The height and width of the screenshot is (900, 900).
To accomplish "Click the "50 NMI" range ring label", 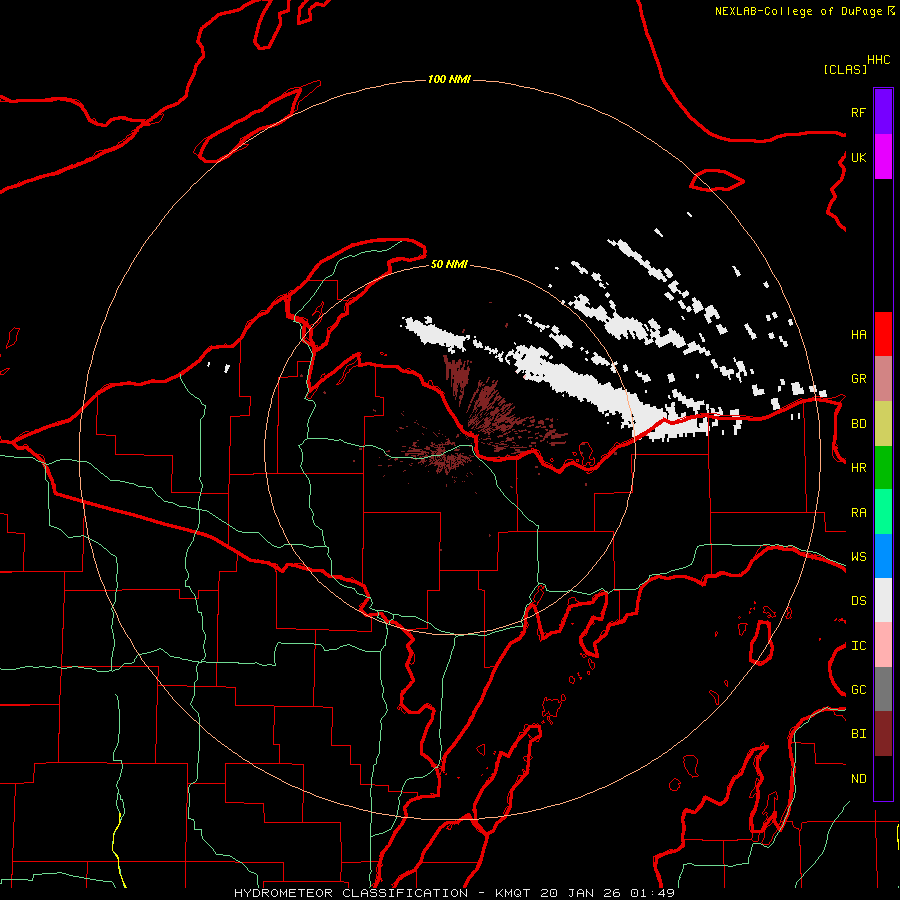I will tap(449, 264).
